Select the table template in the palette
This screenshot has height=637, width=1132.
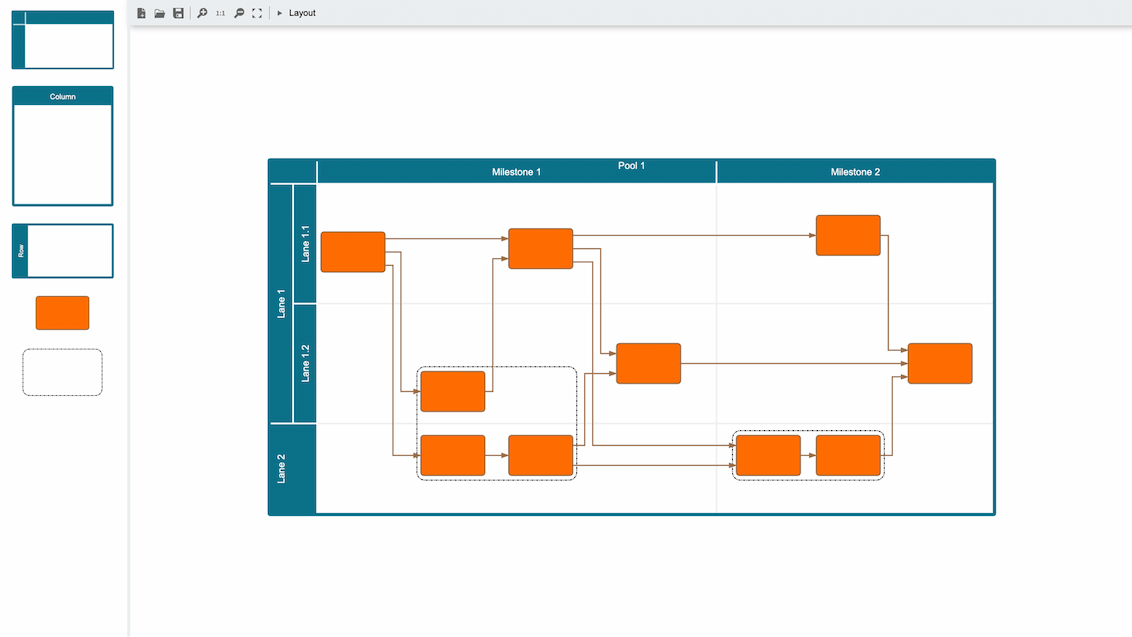point(62,40)
